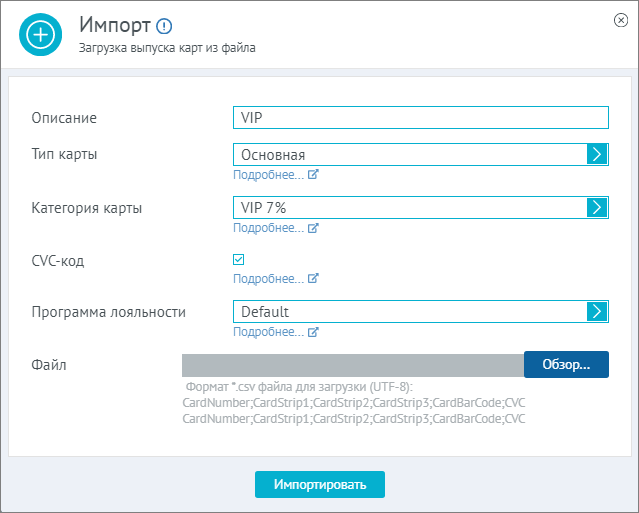
Task: Click external link icon under Тип карты
Action: 313,174
